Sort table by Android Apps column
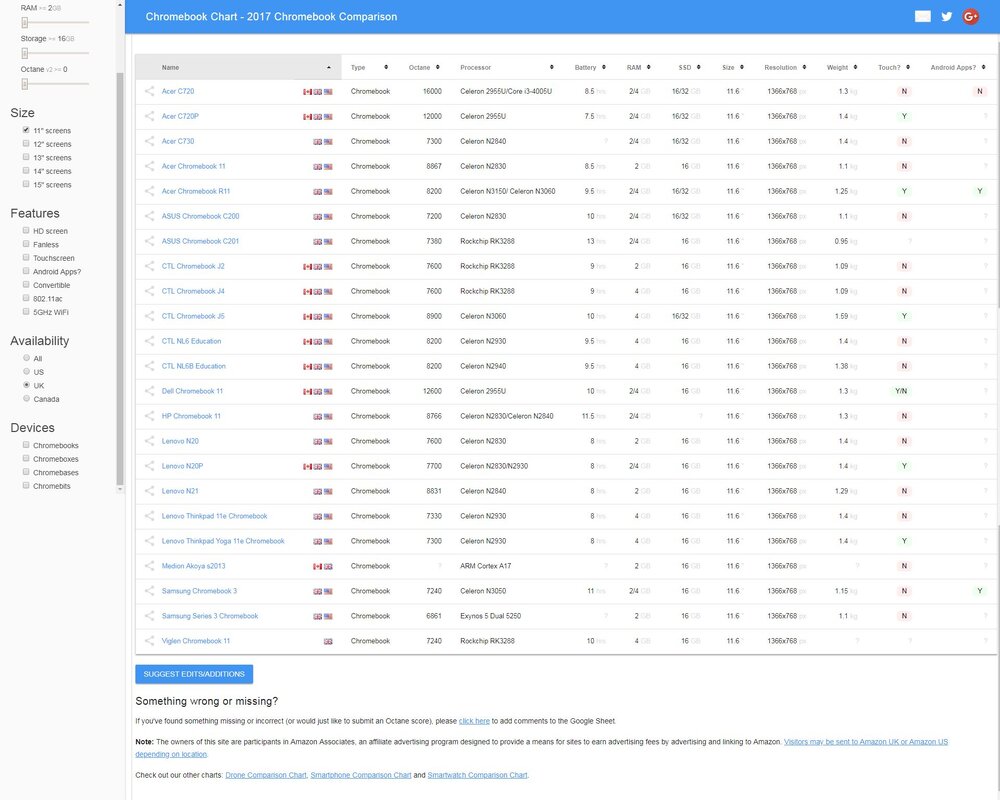1000x800 pixels. pos(957,67)
